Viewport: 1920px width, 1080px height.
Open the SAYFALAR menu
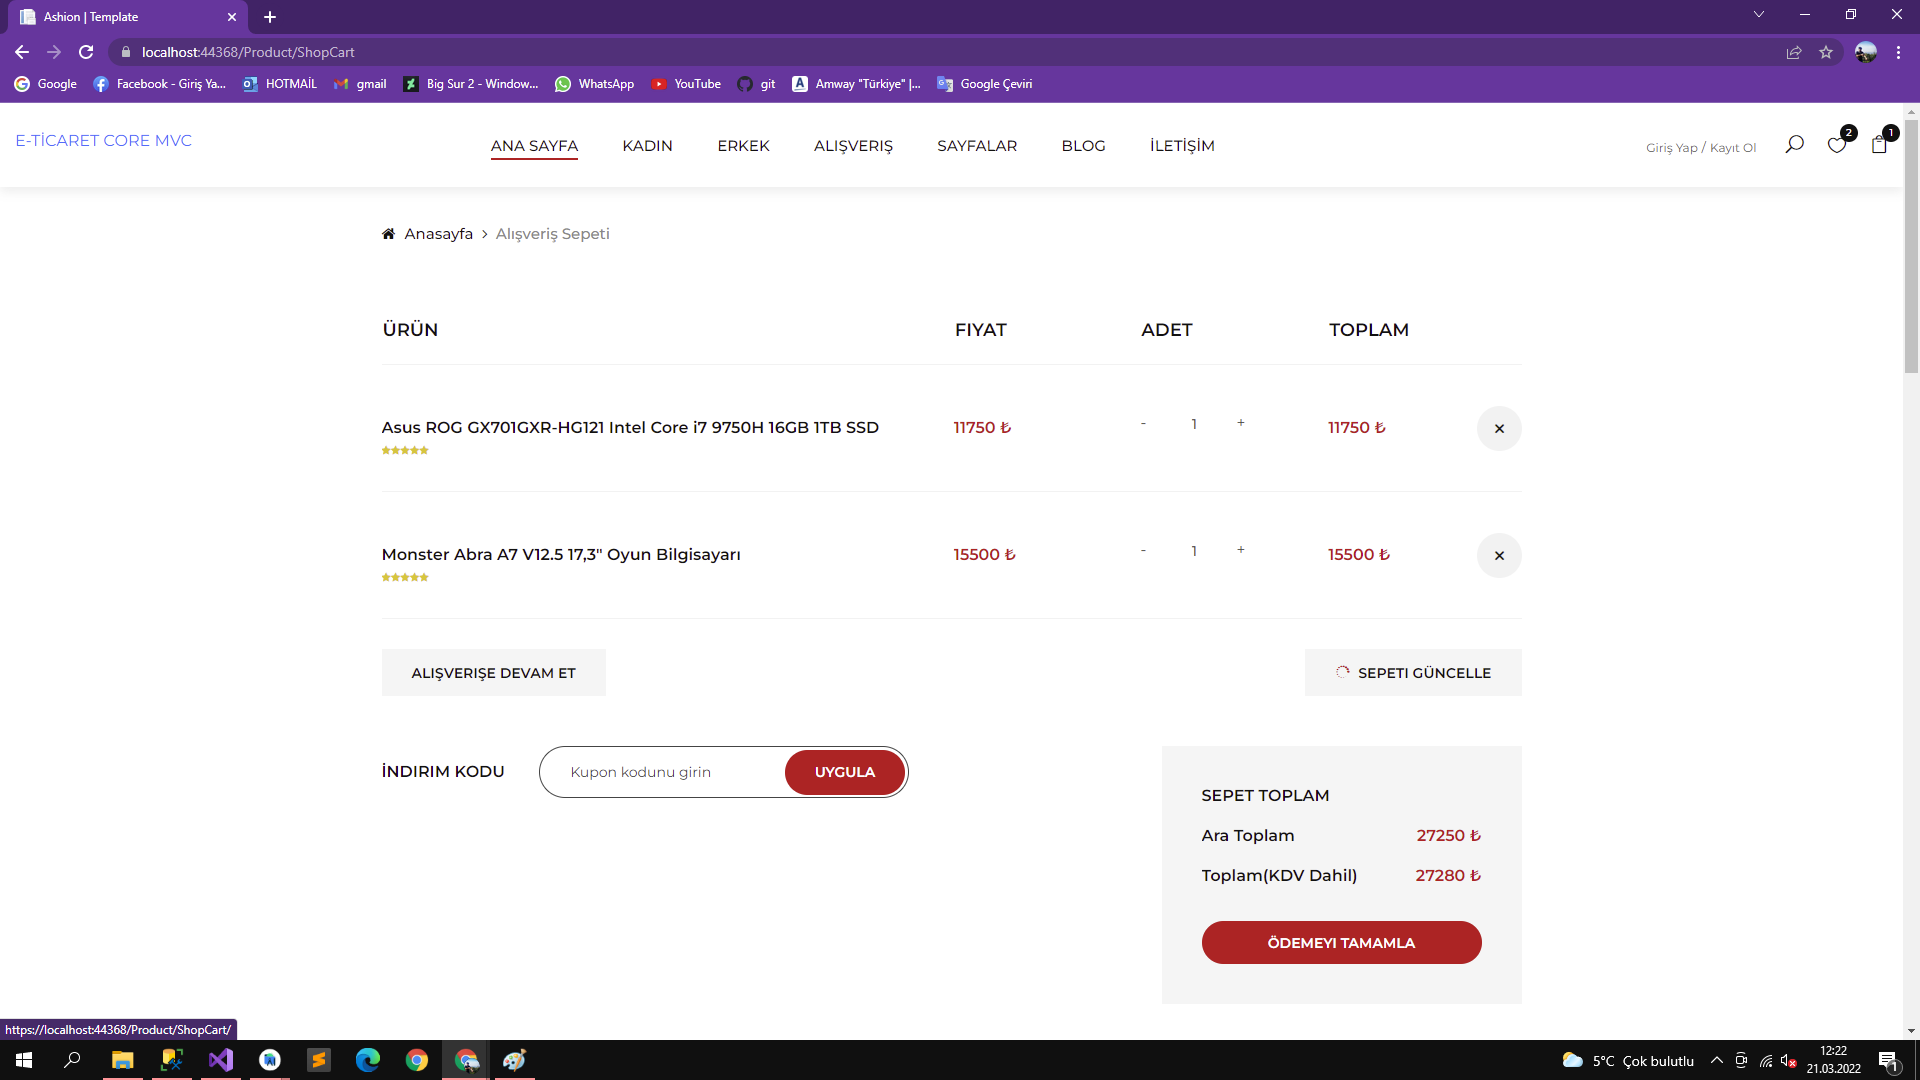(977, 146)
